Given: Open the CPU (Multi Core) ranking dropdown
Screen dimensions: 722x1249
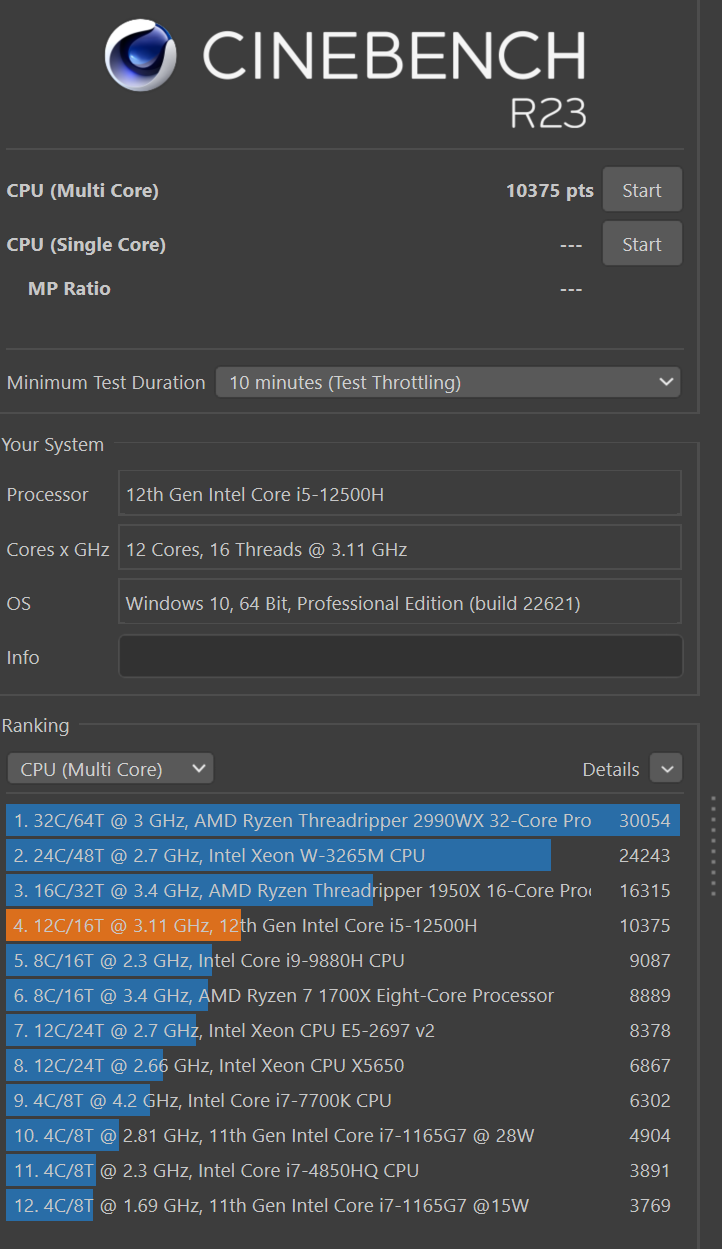Looking at the screenshot, I should click(x=110, y=769).
